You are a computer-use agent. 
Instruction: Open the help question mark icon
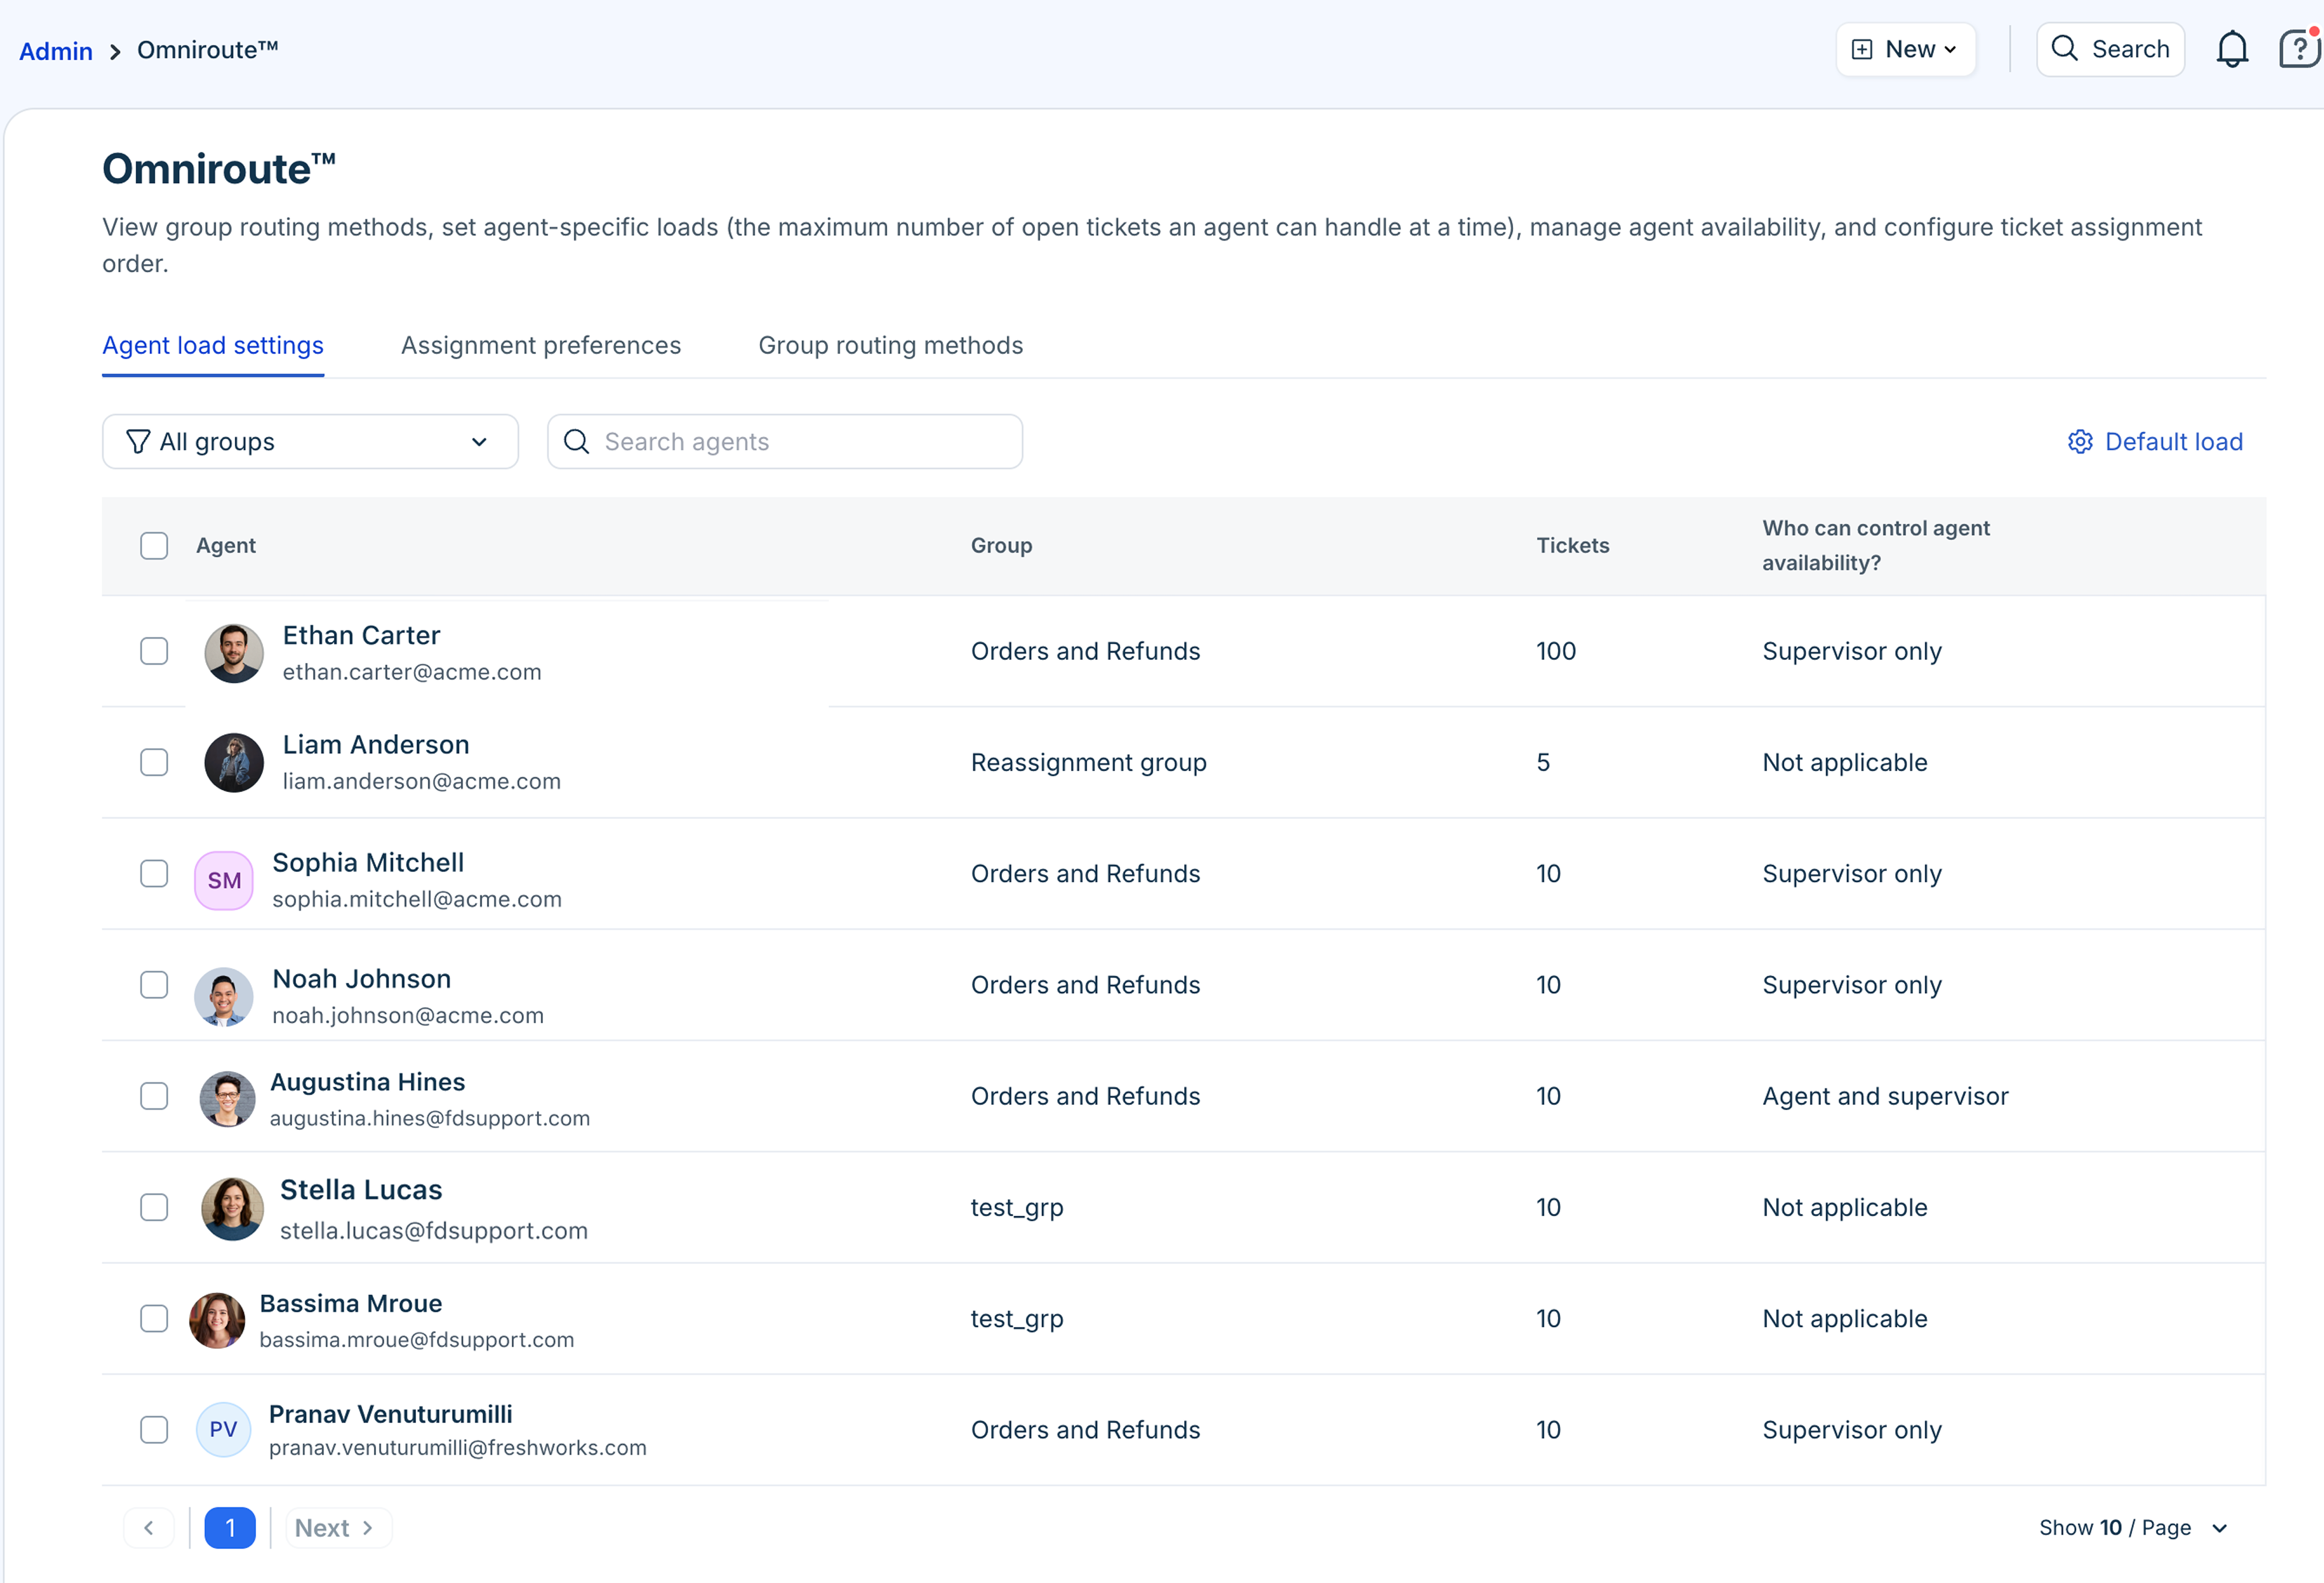pos(2298,50)
